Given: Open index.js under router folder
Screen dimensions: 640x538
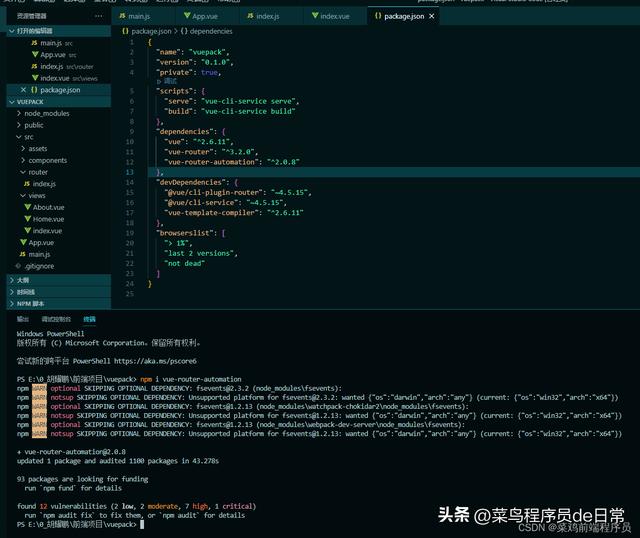Looking at the screenshot, I should (x=44, y=184).
